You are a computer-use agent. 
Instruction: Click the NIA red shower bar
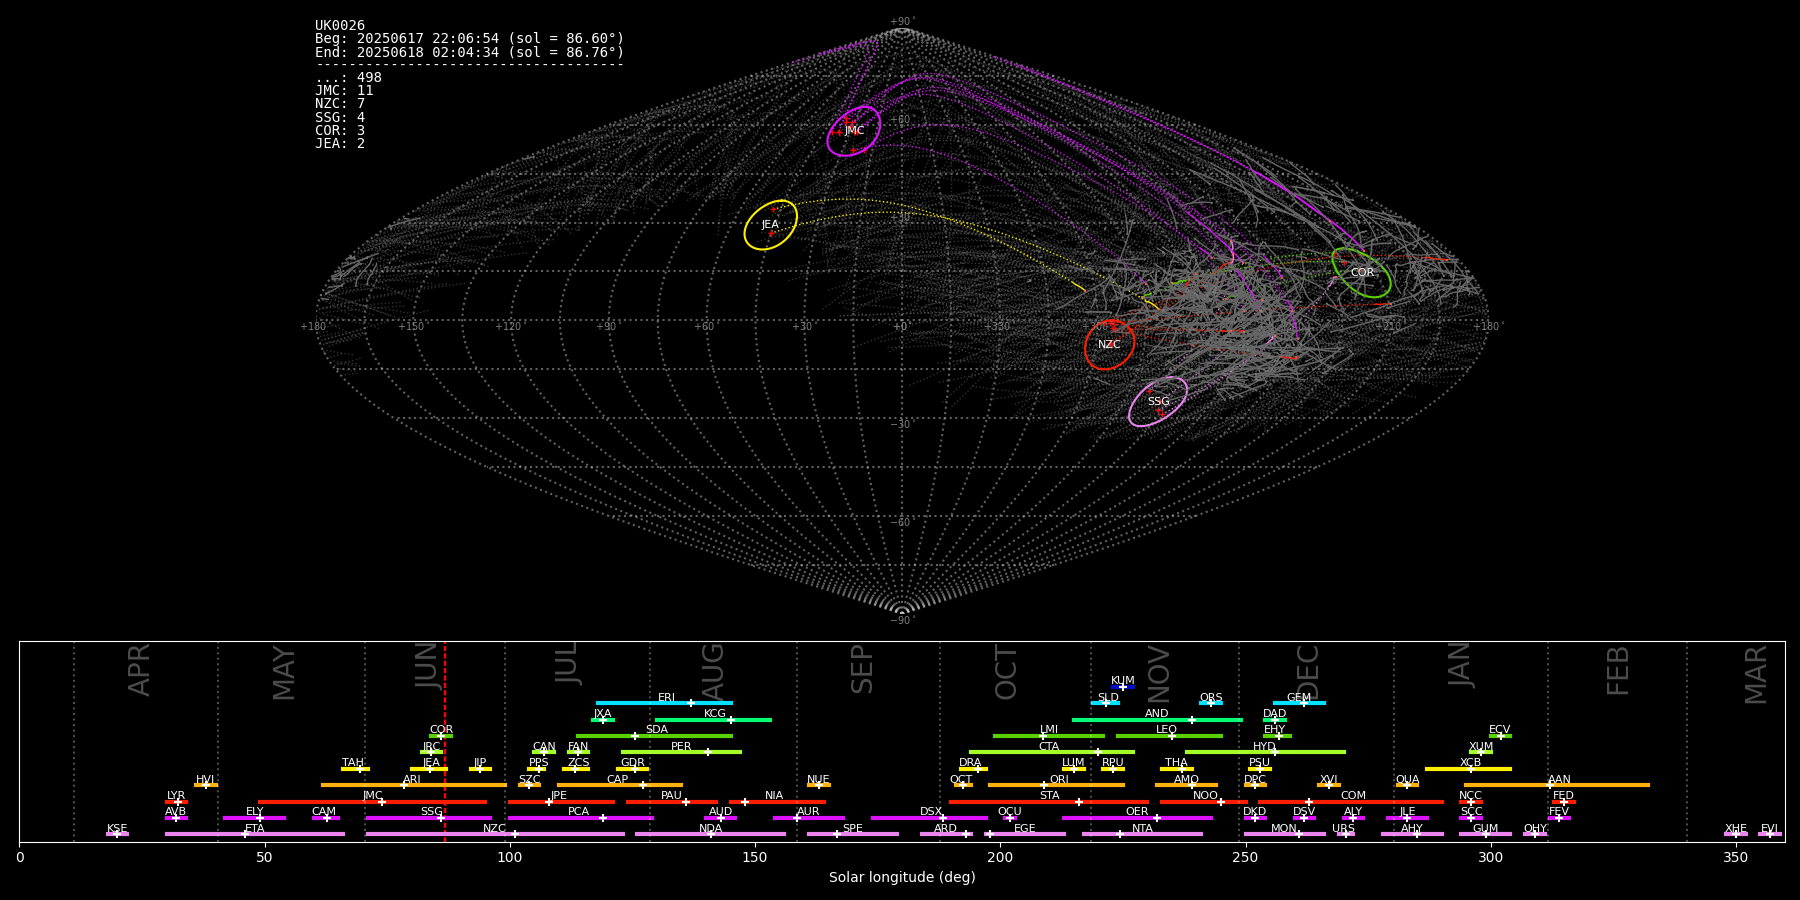coord(777,802)
